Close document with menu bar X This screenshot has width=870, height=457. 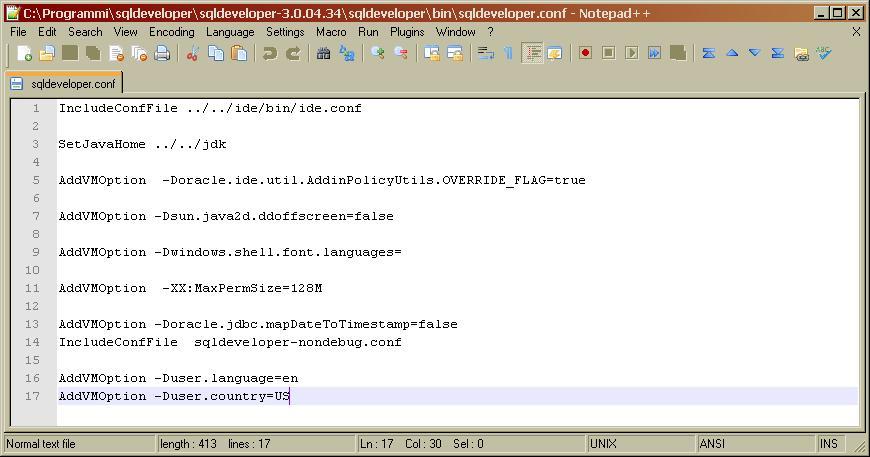pyautogui.click(x=856, y=32)
